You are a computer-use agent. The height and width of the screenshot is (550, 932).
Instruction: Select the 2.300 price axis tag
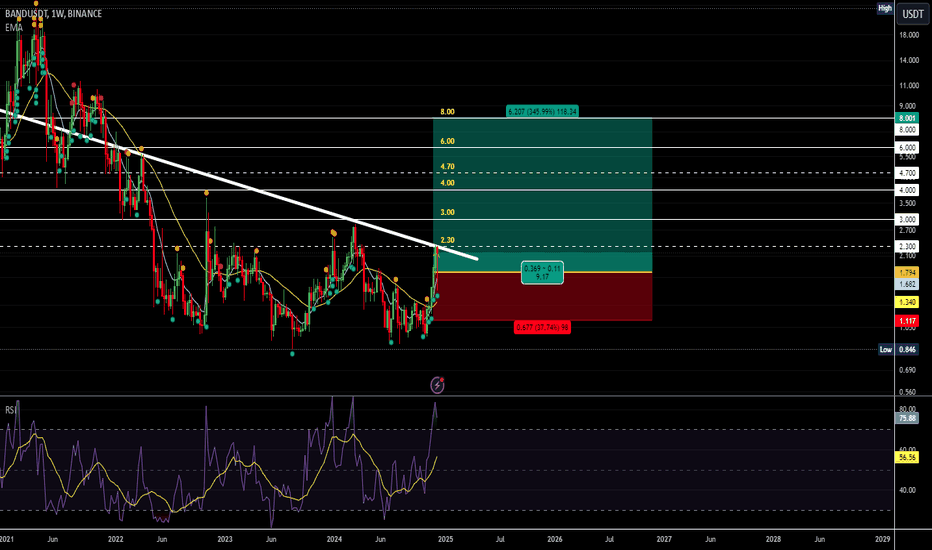pos(907,246)
